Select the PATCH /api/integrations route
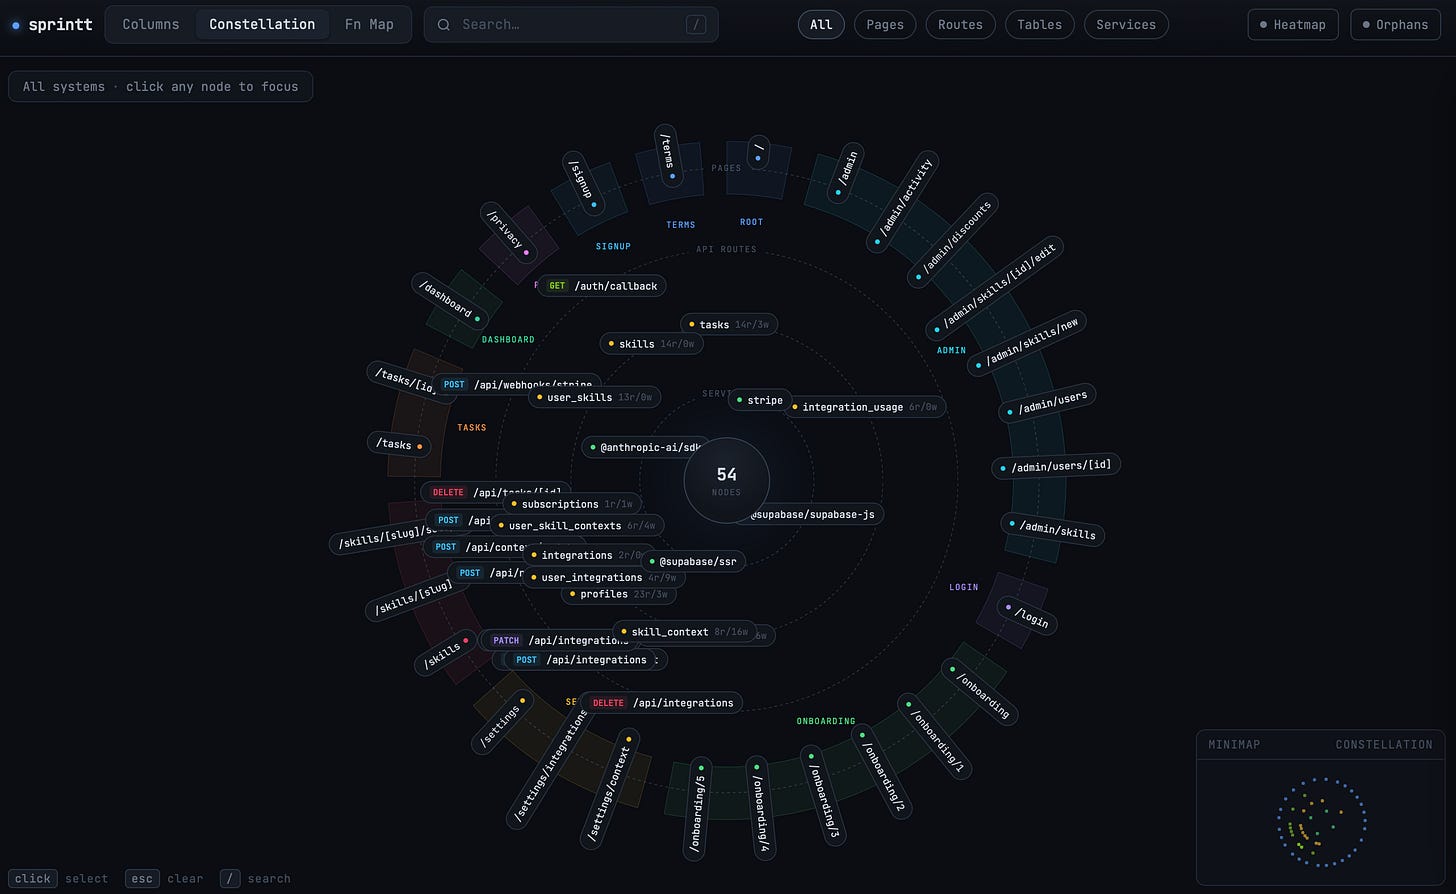The height and width of the screenshot is (894, 1456). 557,640
